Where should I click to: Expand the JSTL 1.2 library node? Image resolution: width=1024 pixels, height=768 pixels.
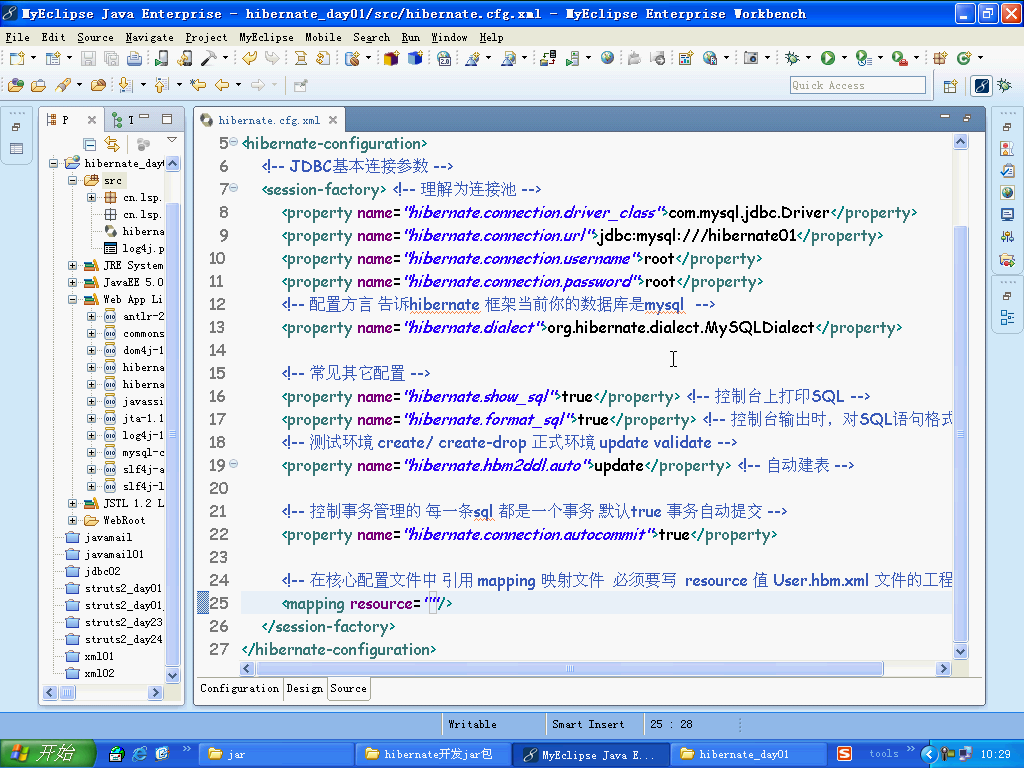(72, 503)
